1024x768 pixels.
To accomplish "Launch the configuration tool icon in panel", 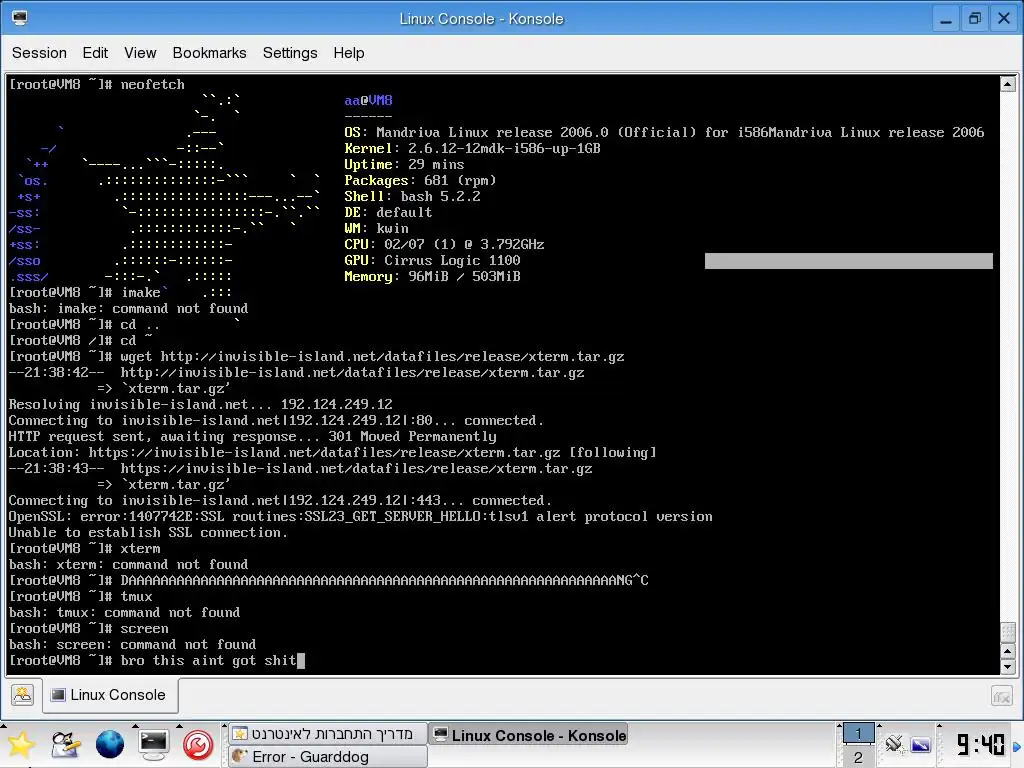I will pos(65,744).
